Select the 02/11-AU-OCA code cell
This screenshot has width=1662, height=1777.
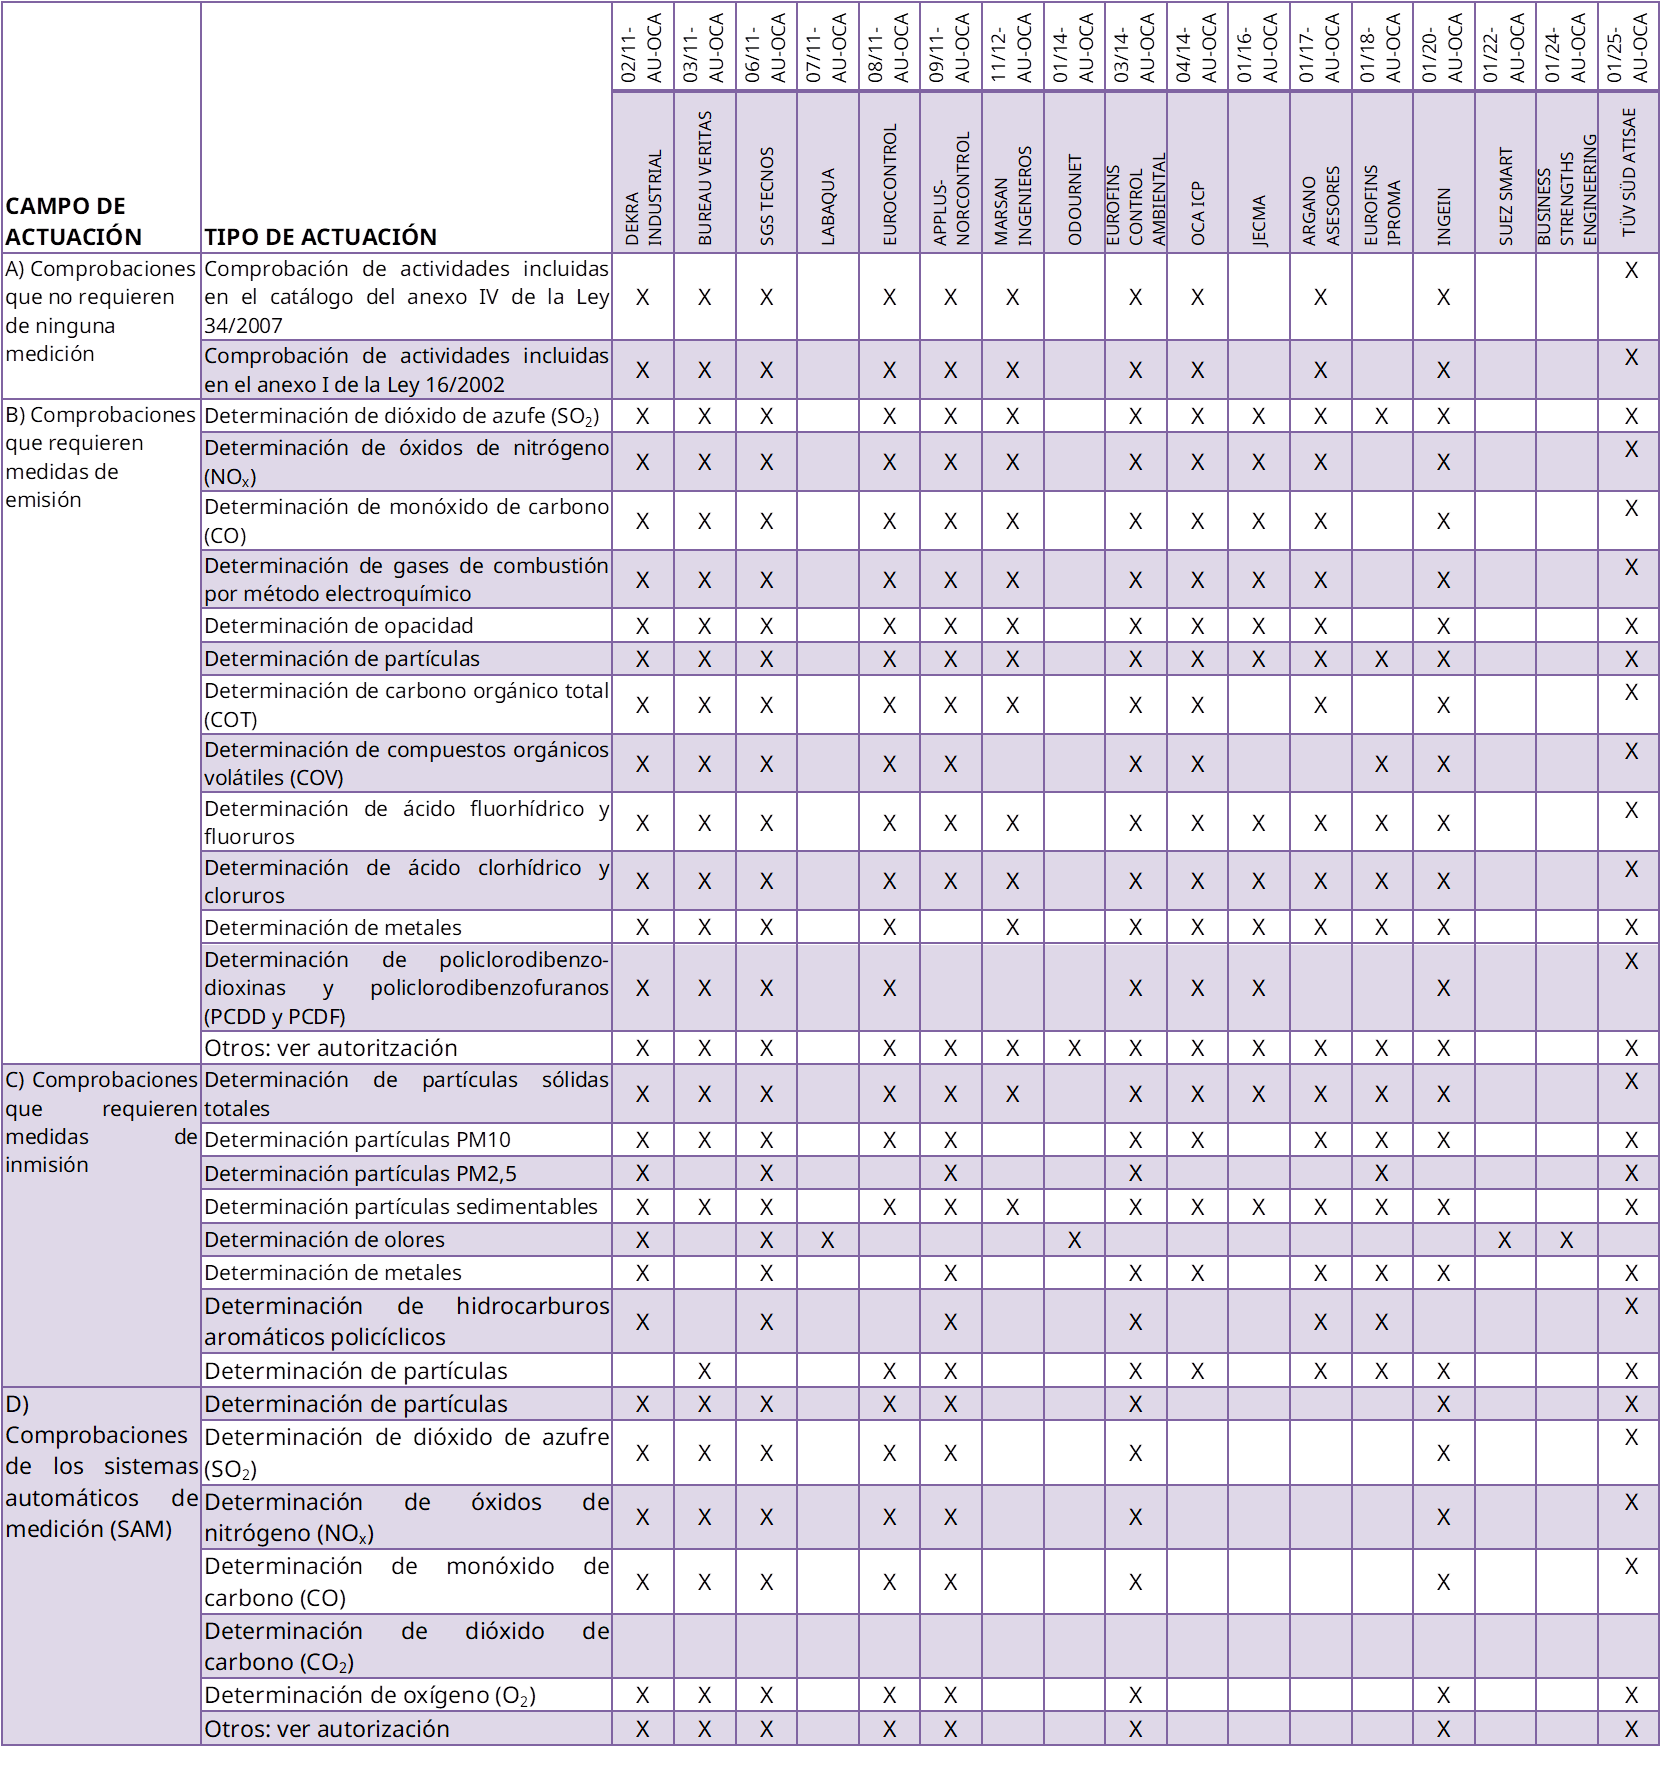(643, 47)
